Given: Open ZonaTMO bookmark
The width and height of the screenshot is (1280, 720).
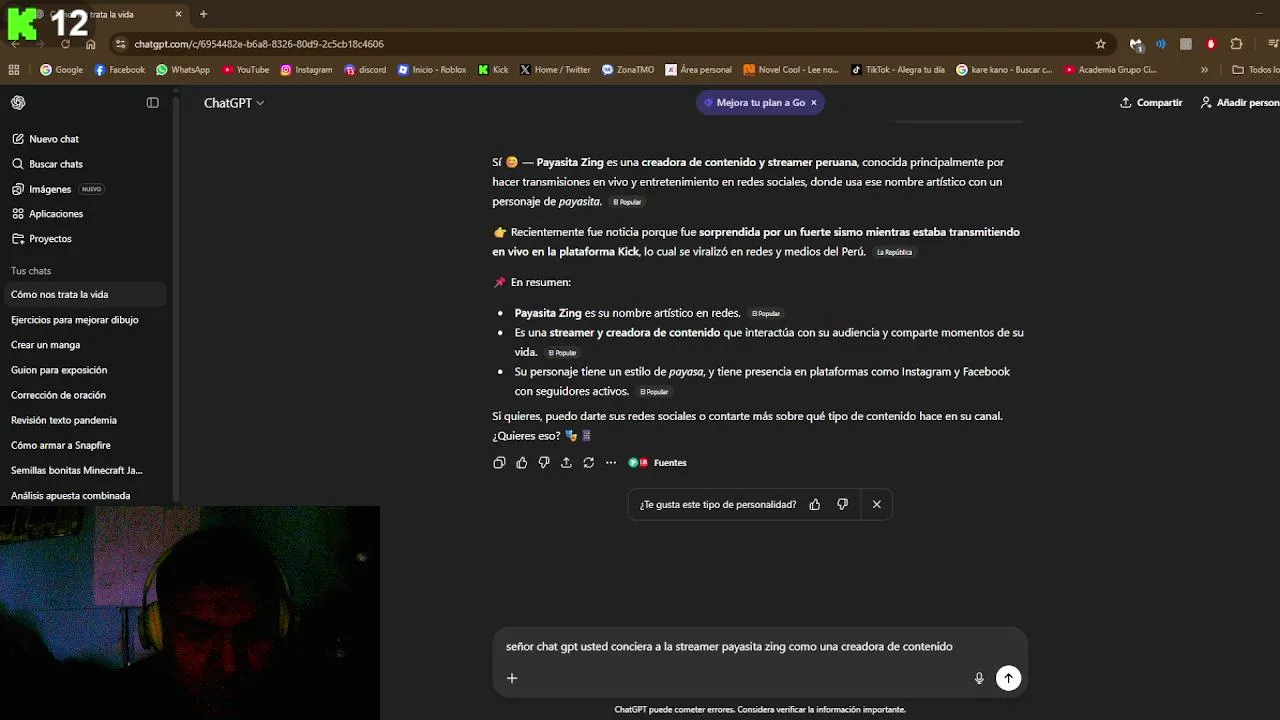Looking at the screenshot, I should (x=628, y=70).
